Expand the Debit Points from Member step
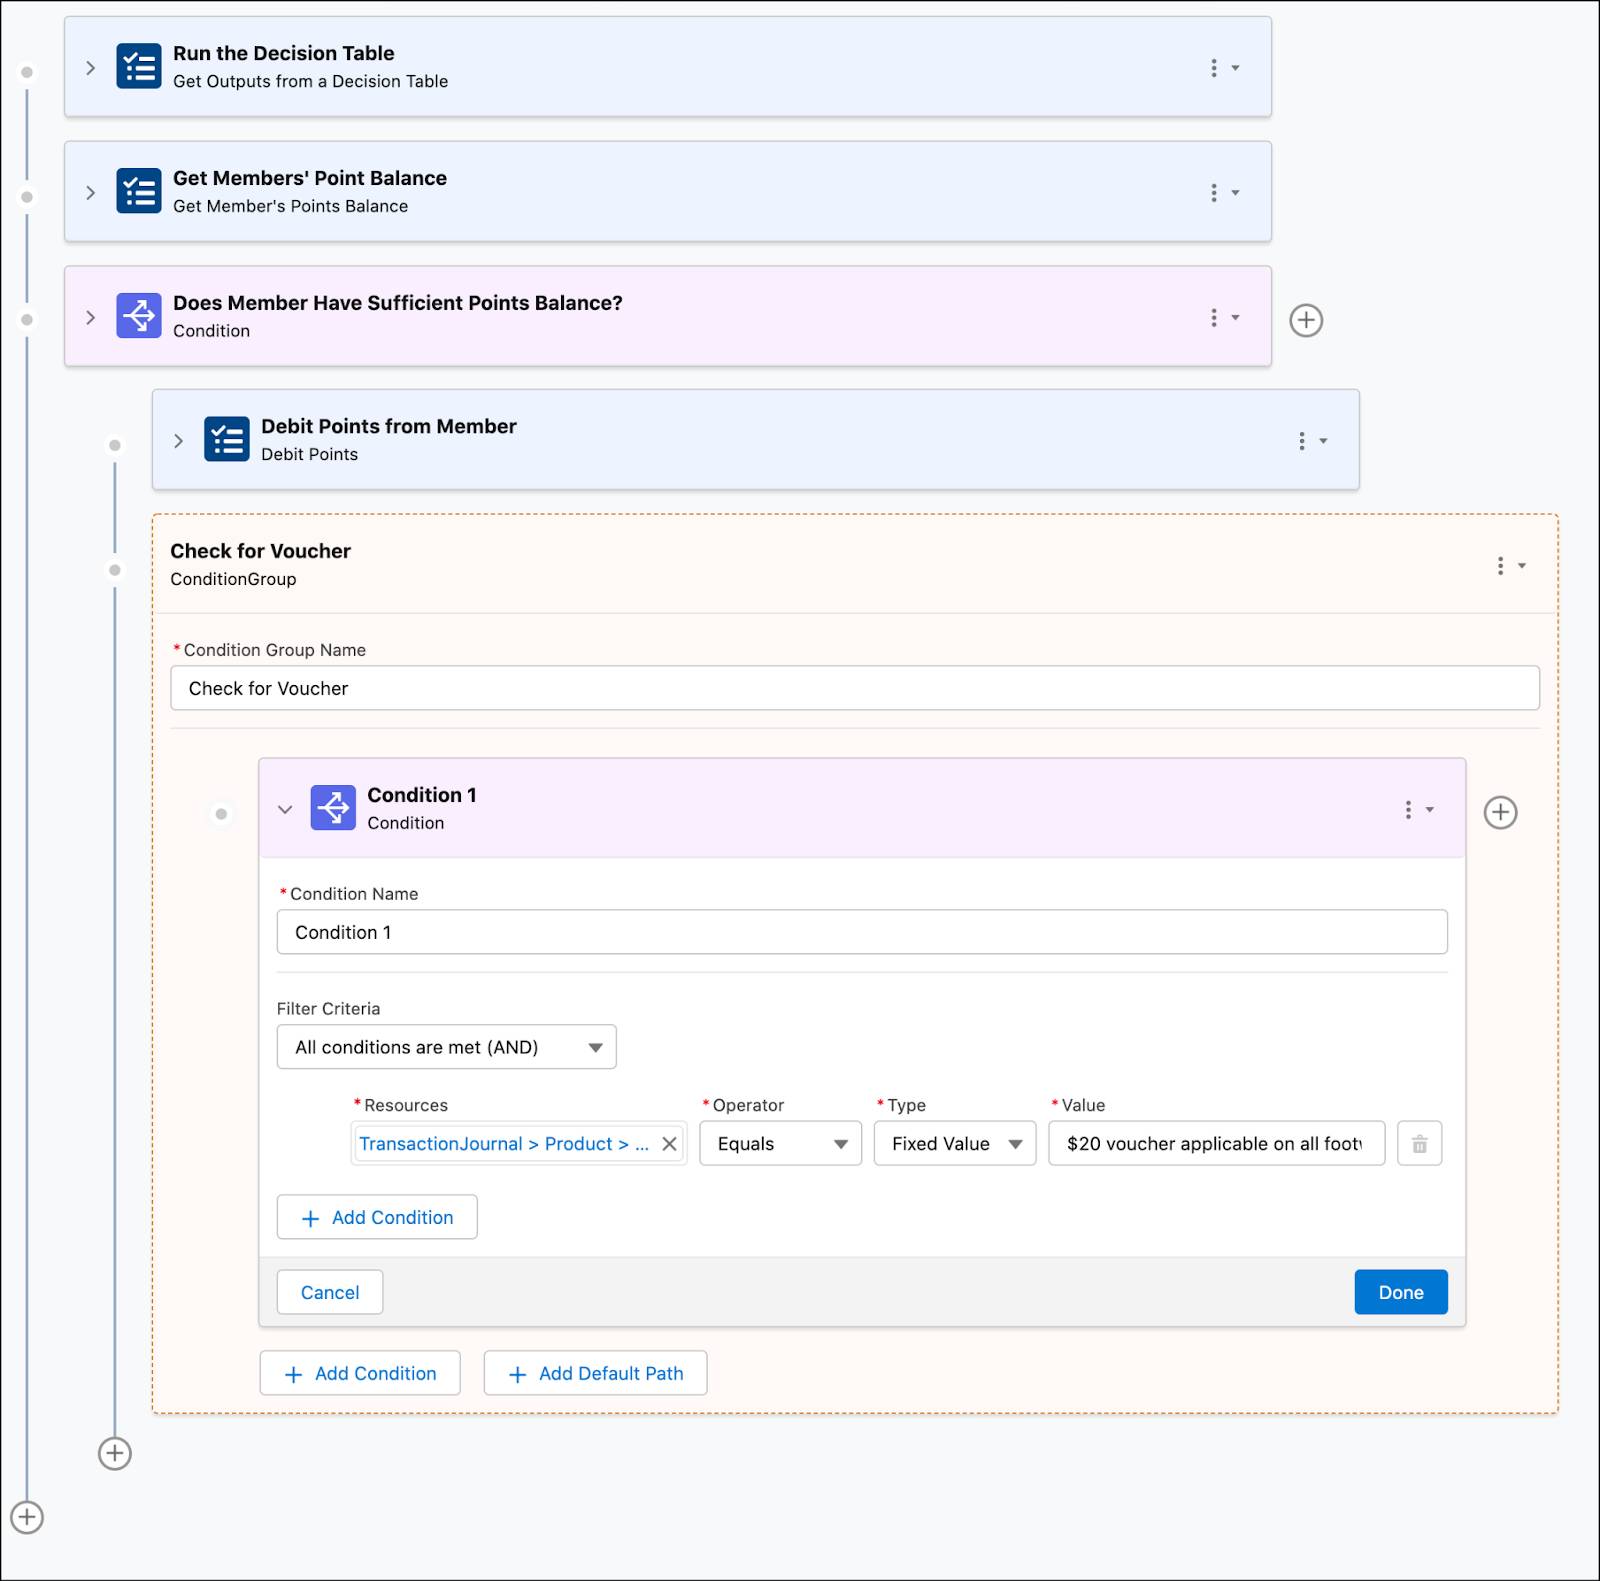1600x1581 pixels. 178,441
